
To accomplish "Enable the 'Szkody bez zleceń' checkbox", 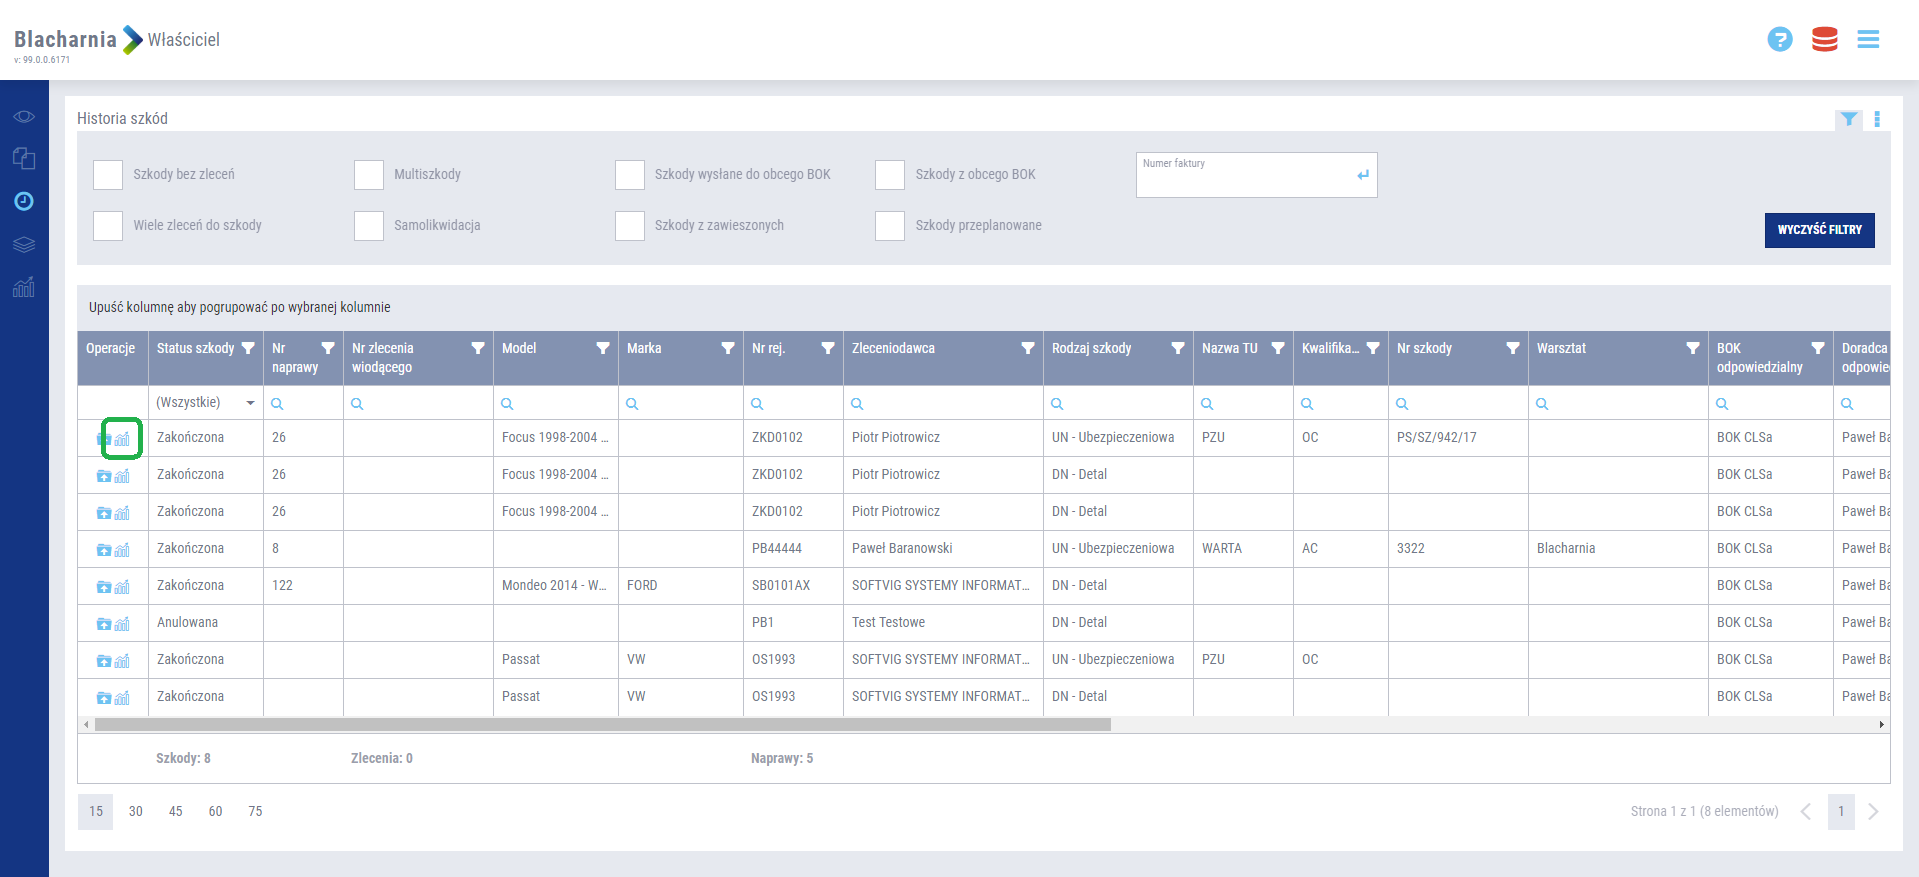I will click(x=108, y=175).
